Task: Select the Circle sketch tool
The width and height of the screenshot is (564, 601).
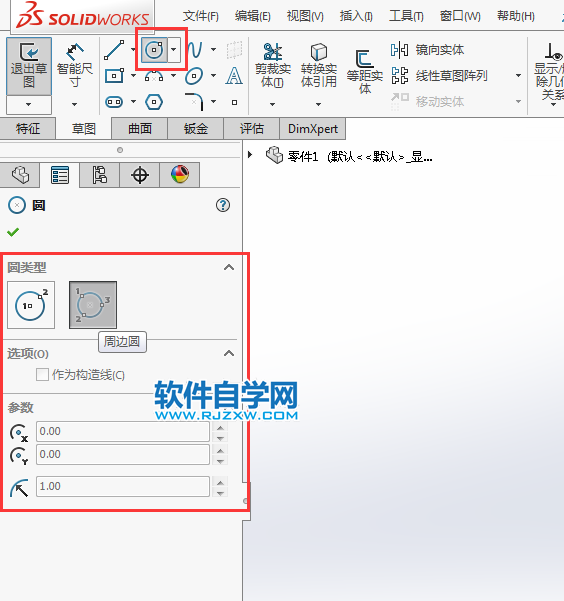Action: 154,49
